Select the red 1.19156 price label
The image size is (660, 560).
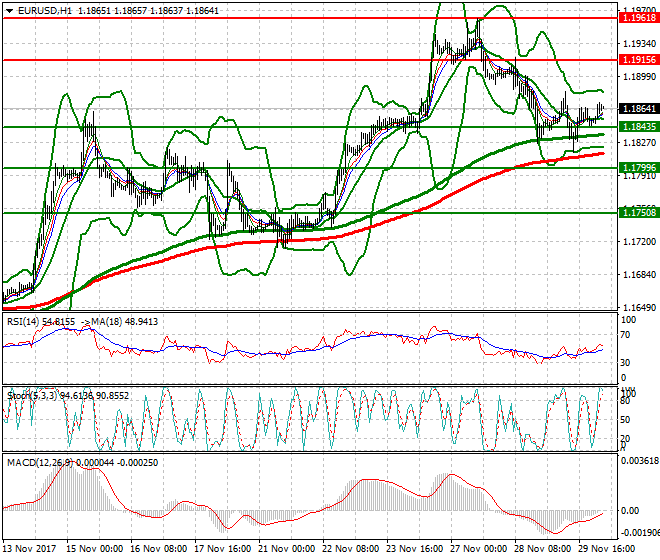click(x=639, y=60)
